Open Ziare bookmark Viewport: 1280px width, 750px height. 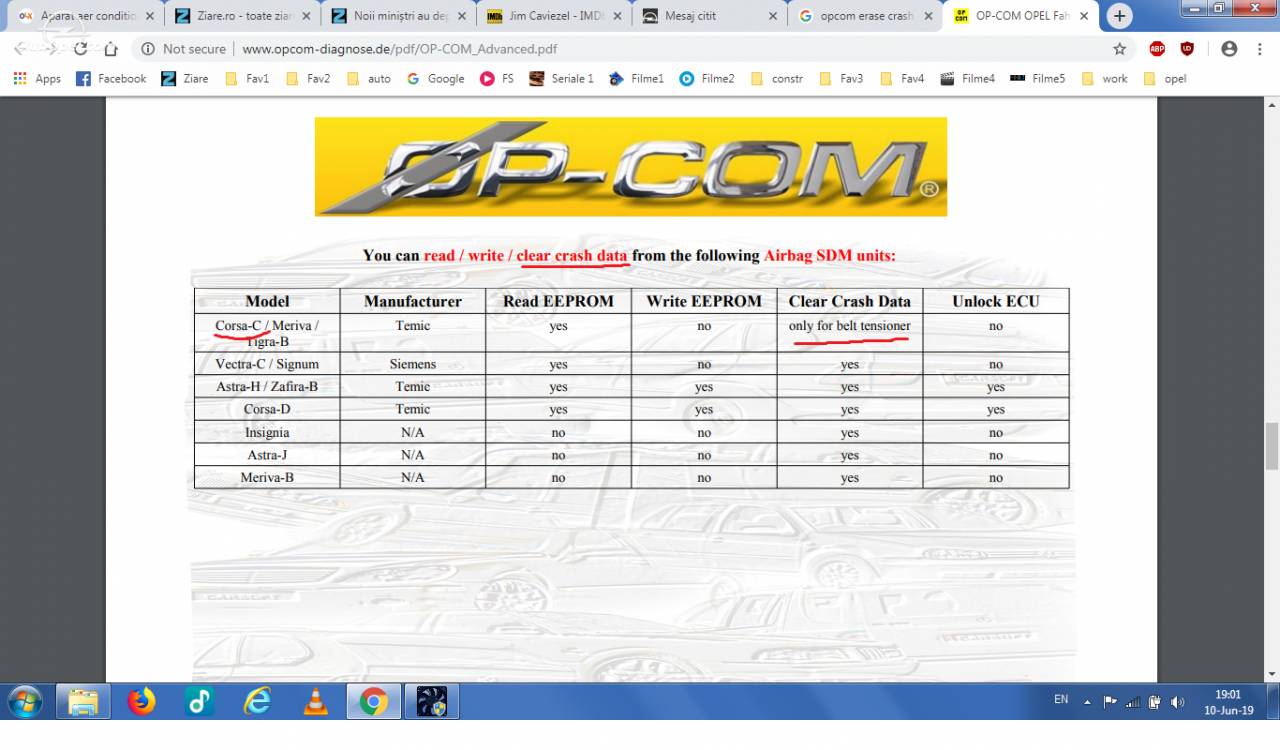pyautogui.click(x=185, y=79)
